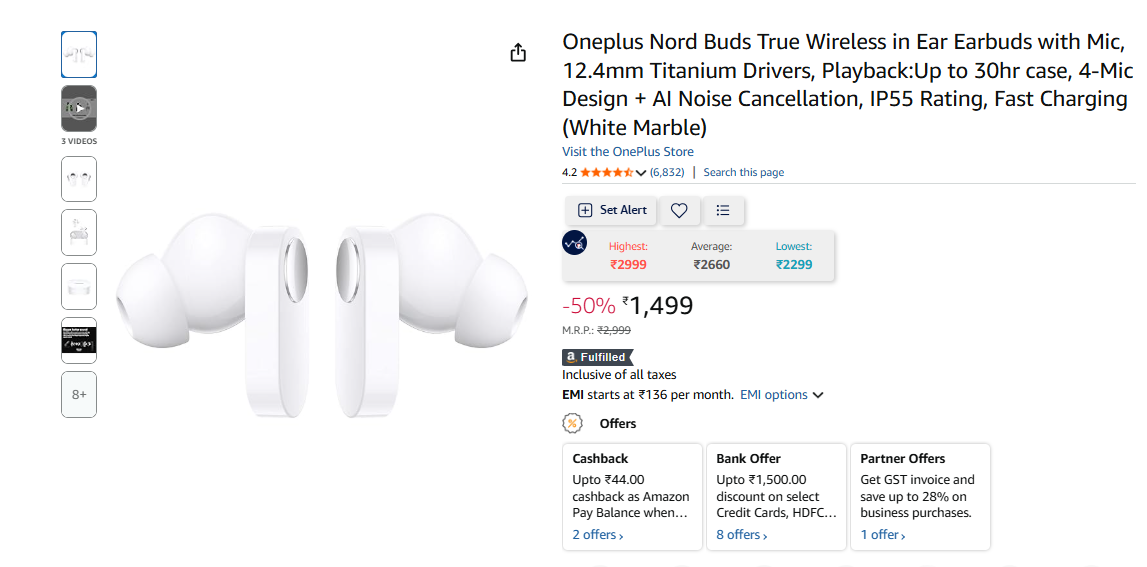Play the product video thumbnail
This screenshot has width=1147, height=567.
coord(79,108)
